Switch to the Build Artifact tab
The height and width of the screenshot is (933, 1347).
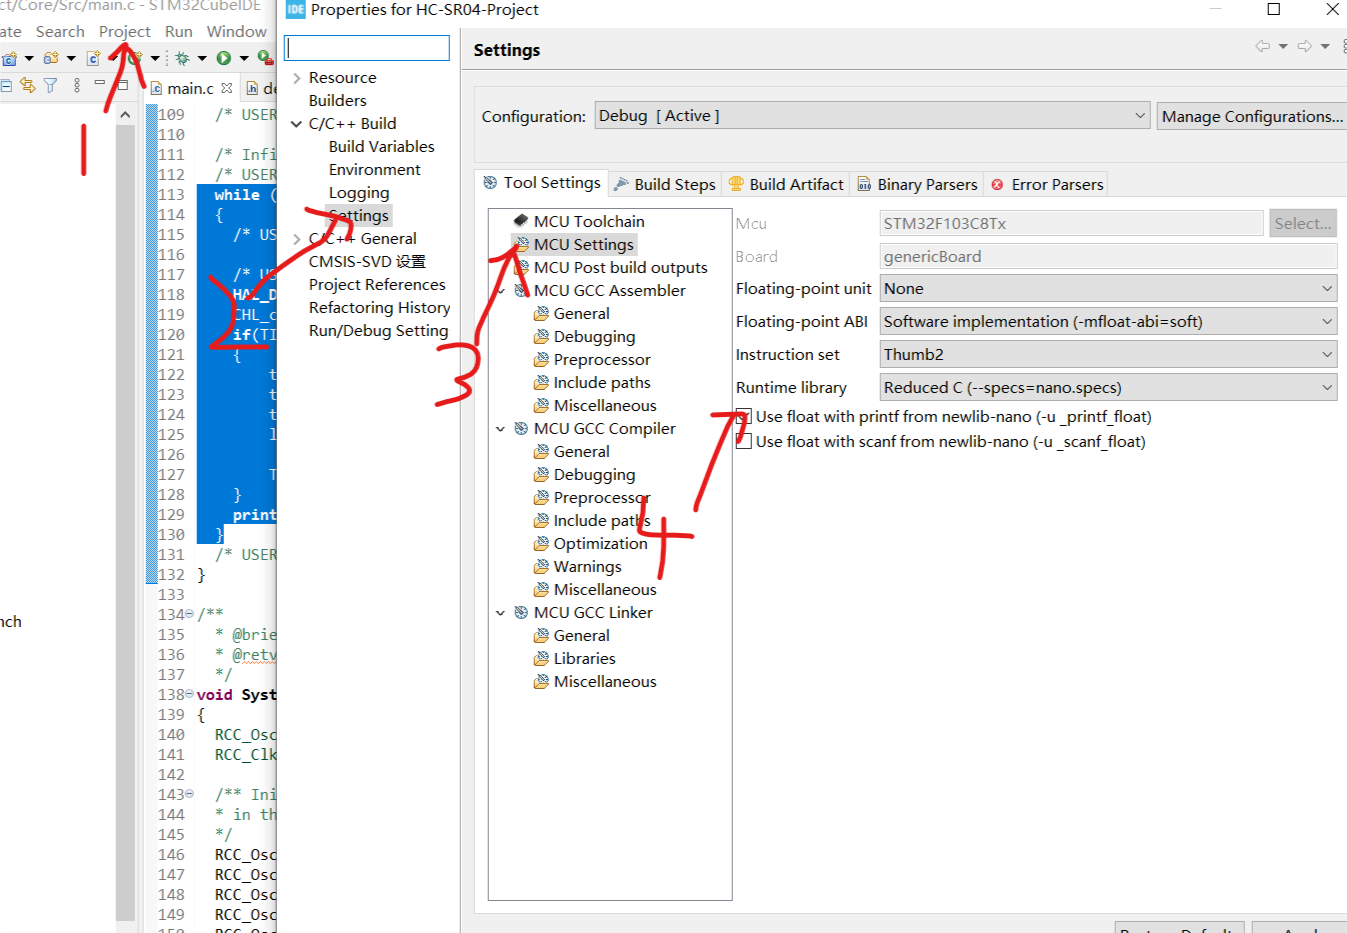786,184
